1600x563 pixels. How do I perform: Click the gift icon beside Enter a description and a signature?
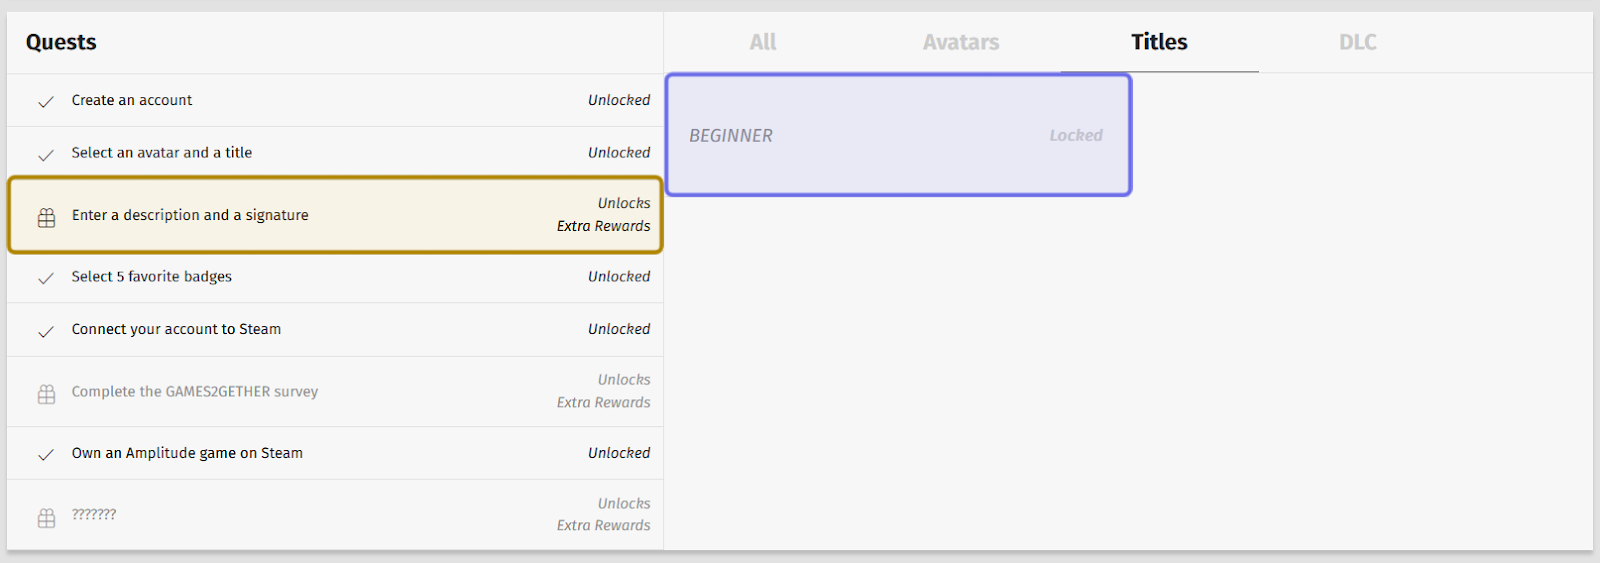point(46,217)
